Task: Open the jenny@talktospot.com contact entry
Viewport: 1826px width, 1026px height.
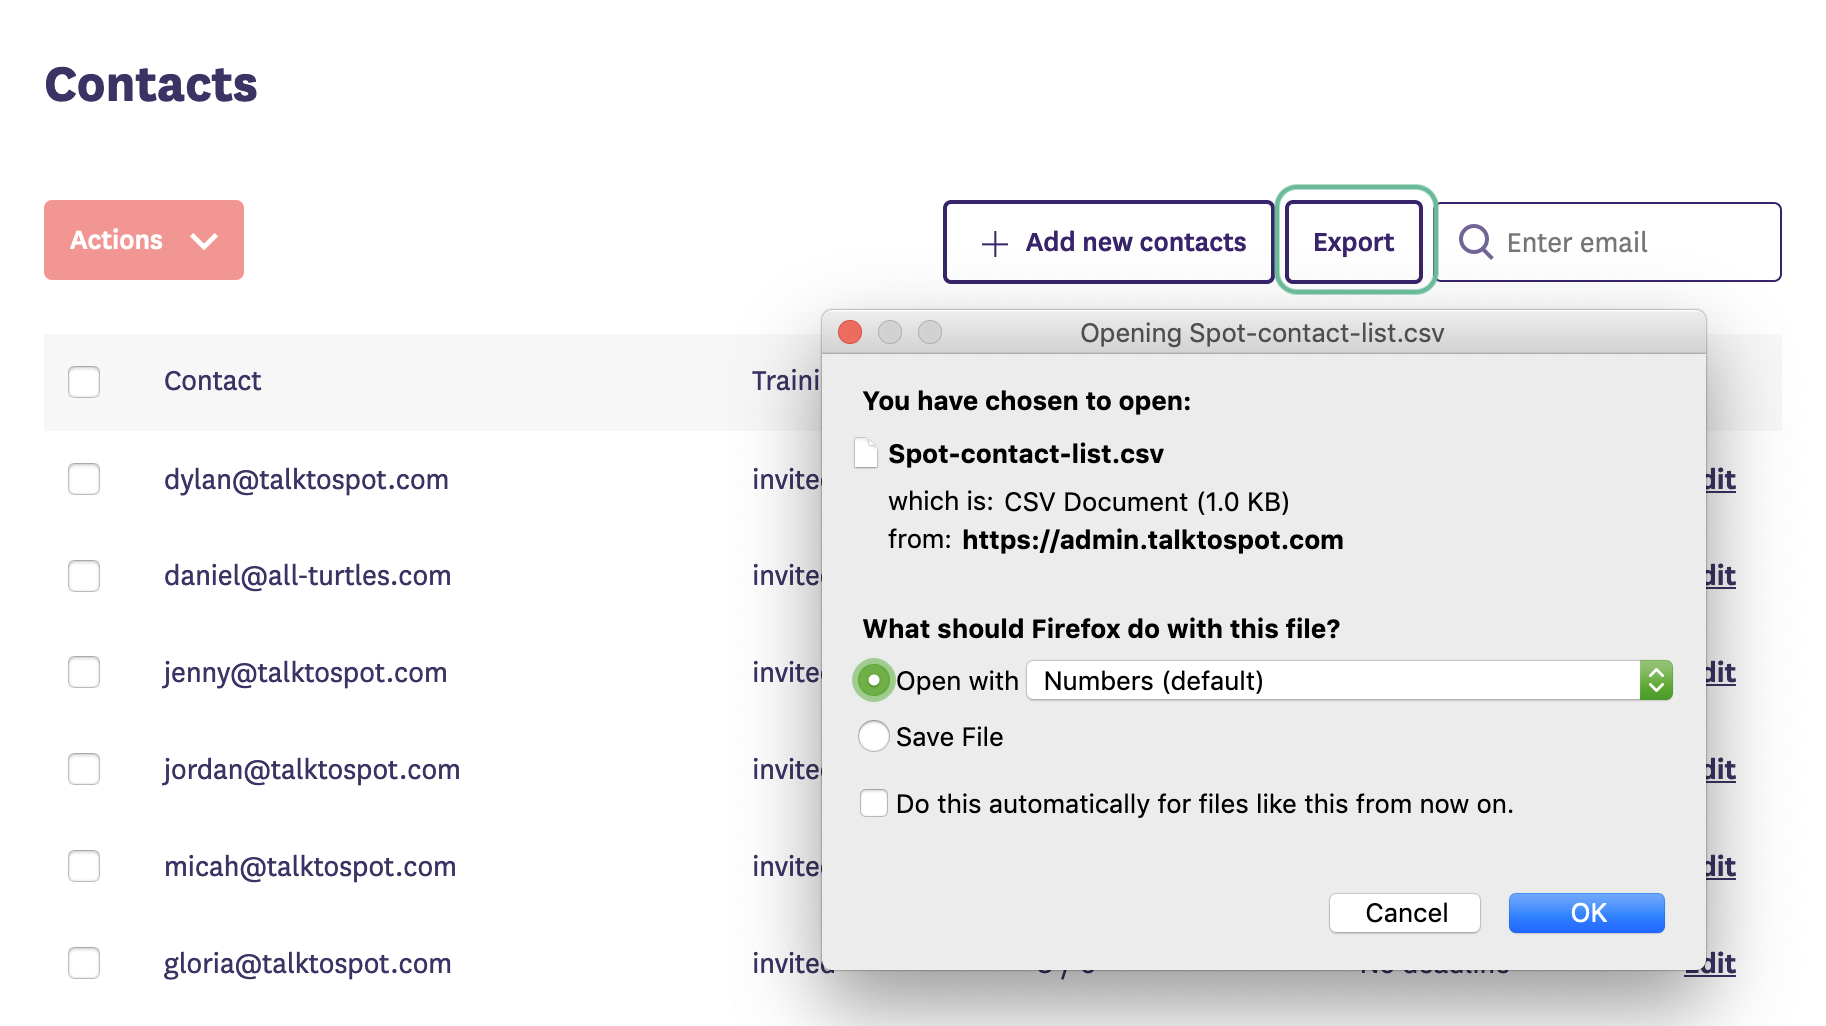Action: 305,673
